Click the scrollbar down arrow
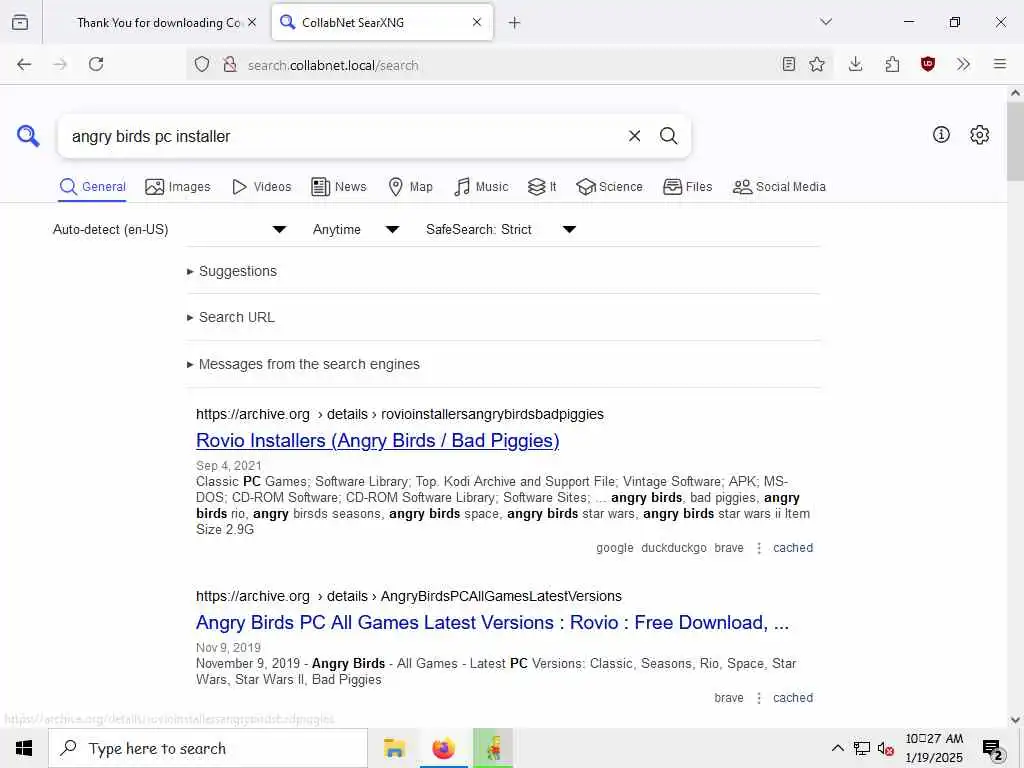This screenshot has width=1024, height=768. click(1015, 720)
